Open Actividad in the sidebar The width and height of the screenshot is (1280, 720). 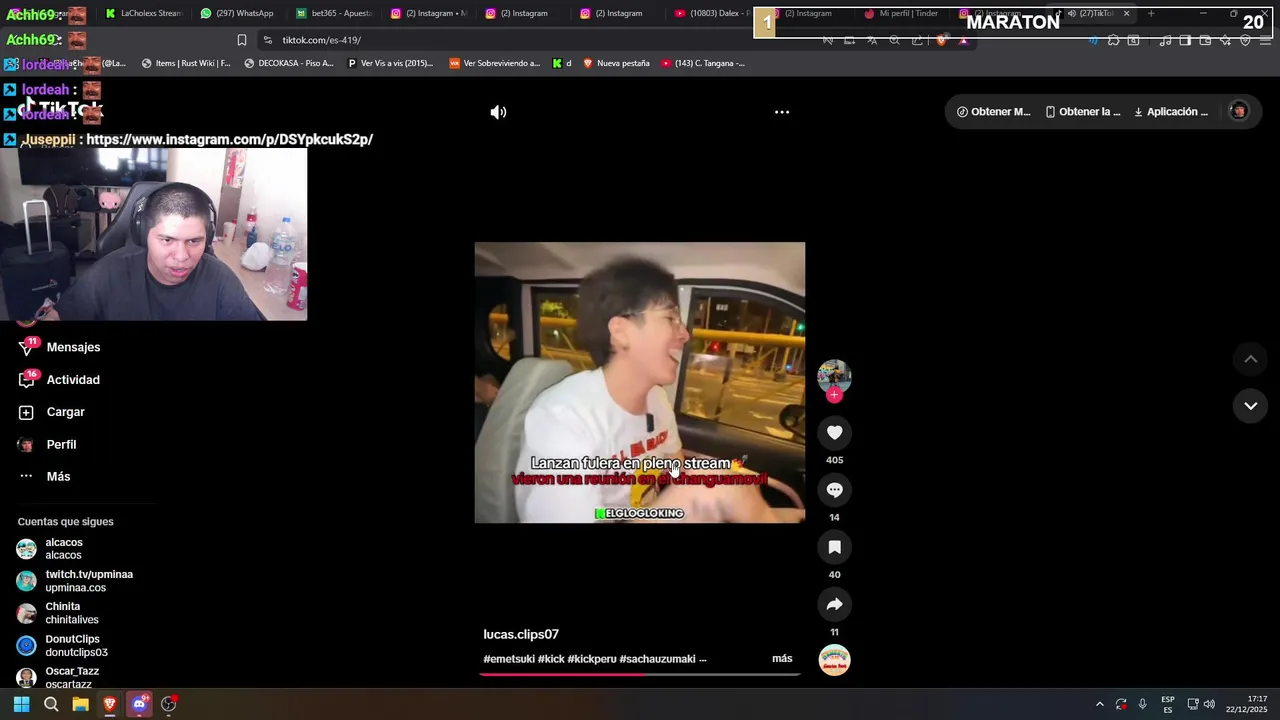tap(73, 380)
